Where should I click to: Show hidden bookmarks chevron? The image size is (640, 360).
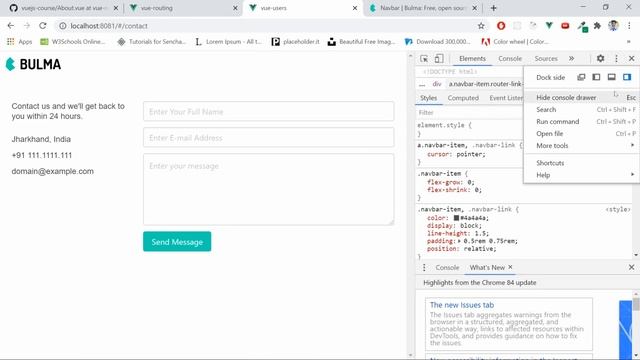(629, 42)
